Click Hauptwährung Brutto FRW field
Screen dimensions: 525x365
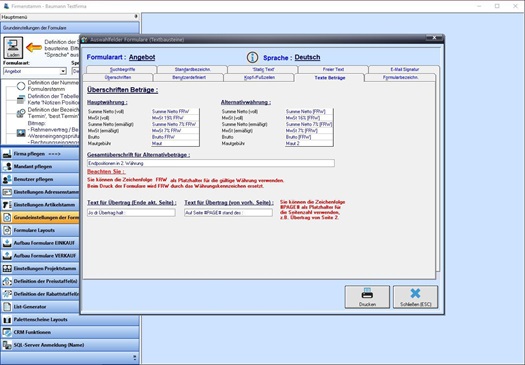(175, 137)
